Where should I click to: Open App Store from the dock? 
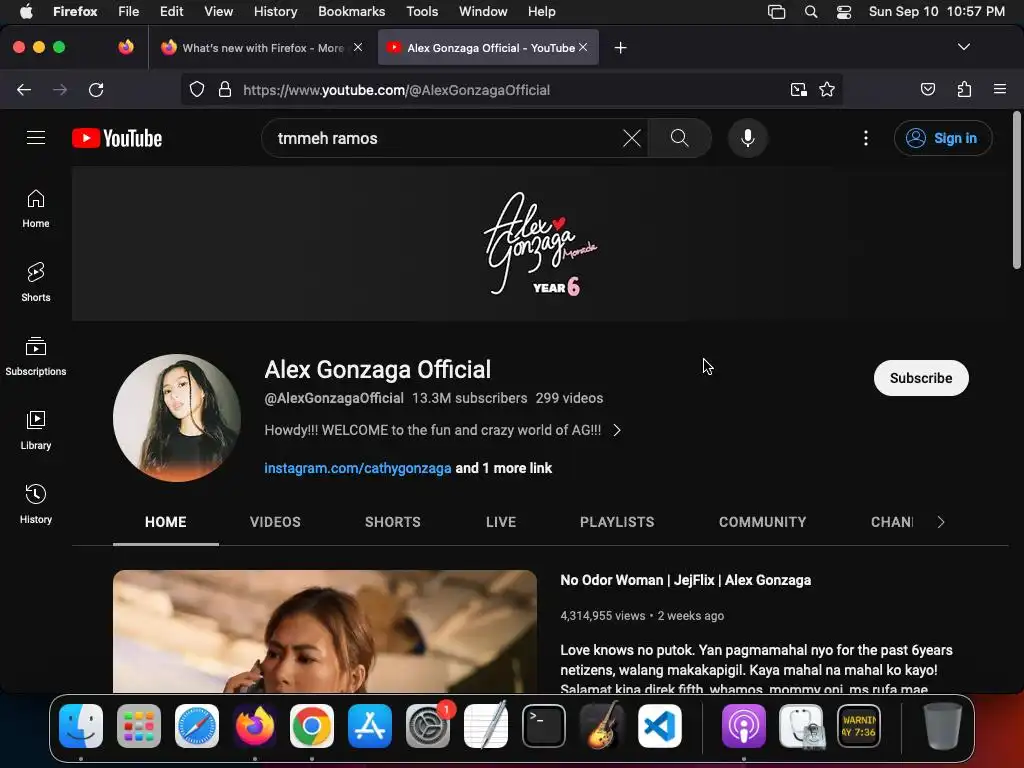click(x=370, y=726)
